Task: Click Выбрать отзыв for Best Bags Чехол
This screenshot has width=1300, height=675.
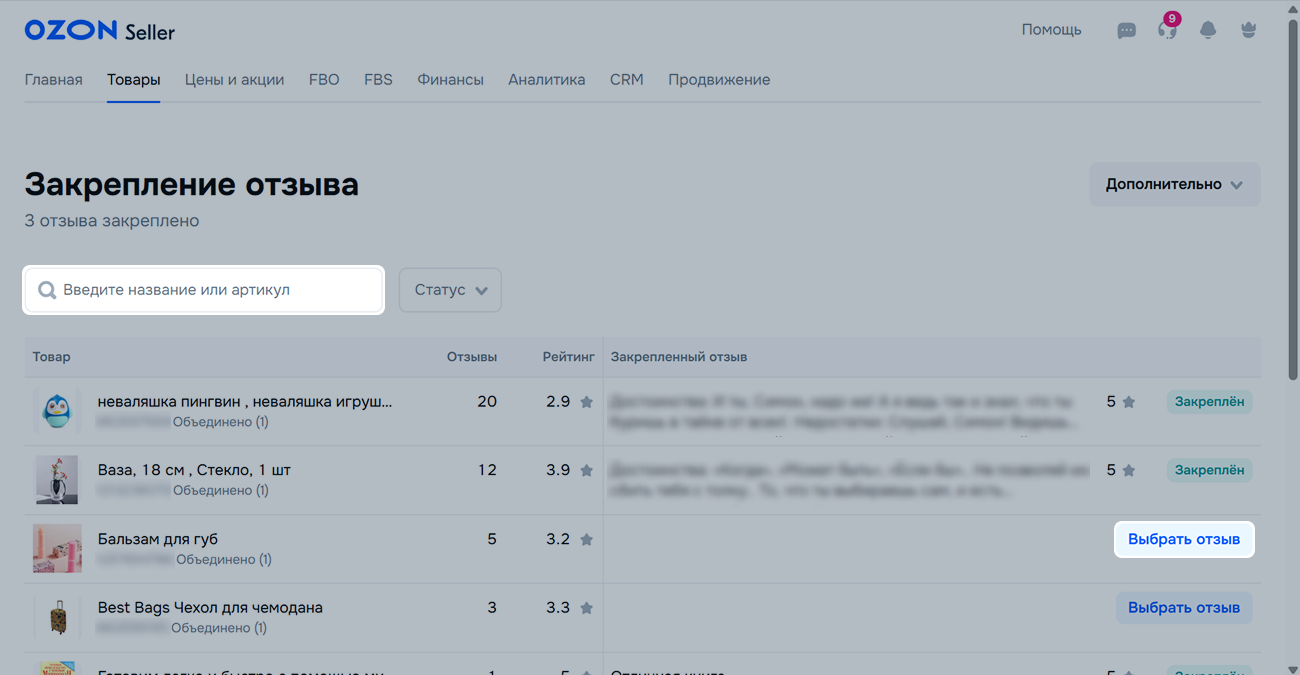Action: (x=1183, y=608)
